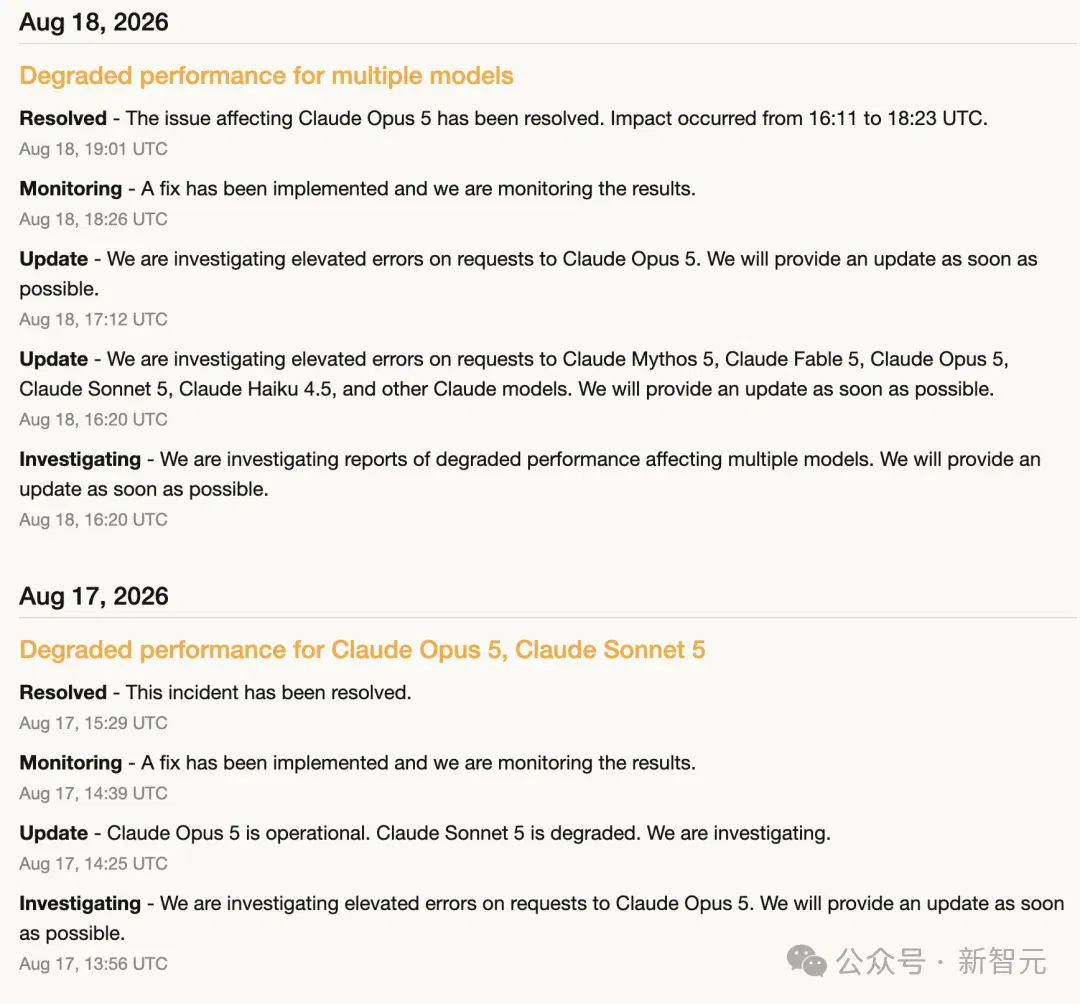Click the Aug 18, 19:01 UTC timestamp
This screenshot has height=1004, width=1080.
[x=94, y=149]
